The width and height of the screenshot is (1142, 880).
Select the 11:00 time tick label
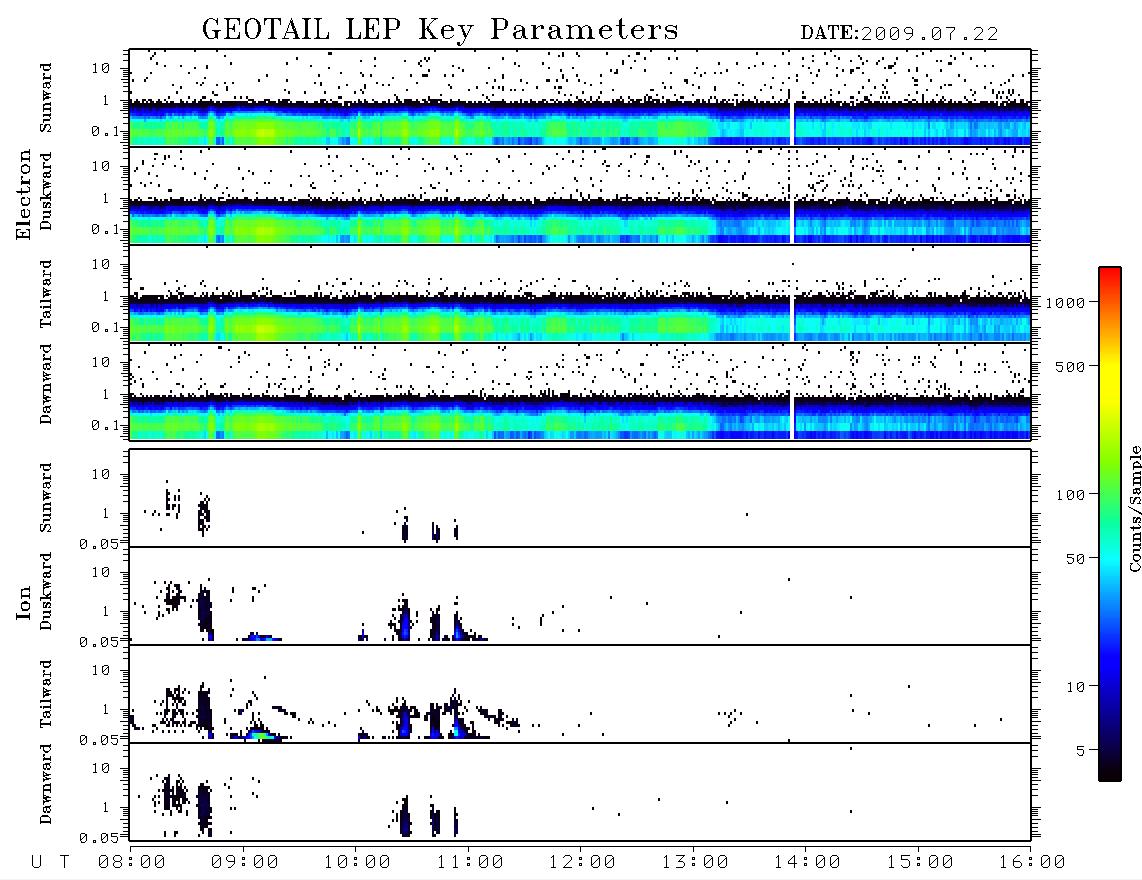470,863
